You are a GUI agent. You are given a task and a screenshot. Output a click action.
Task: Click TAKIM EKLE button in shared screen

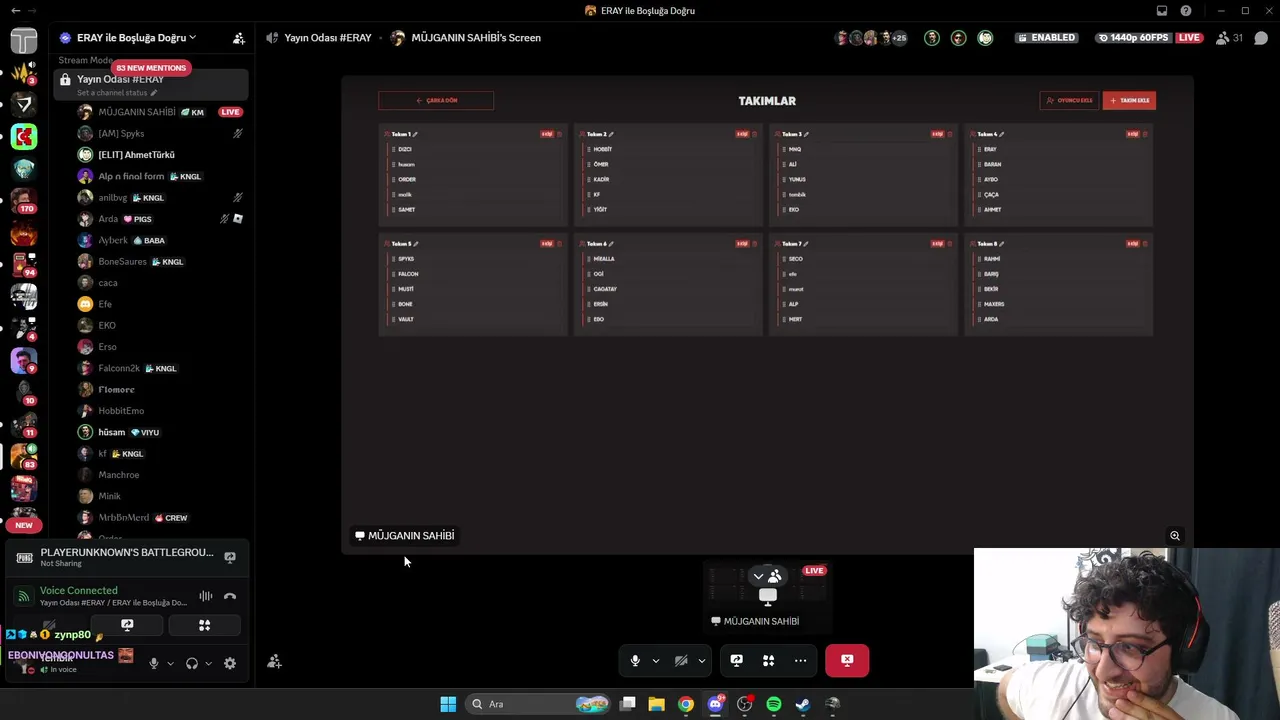click(1129, 100)
